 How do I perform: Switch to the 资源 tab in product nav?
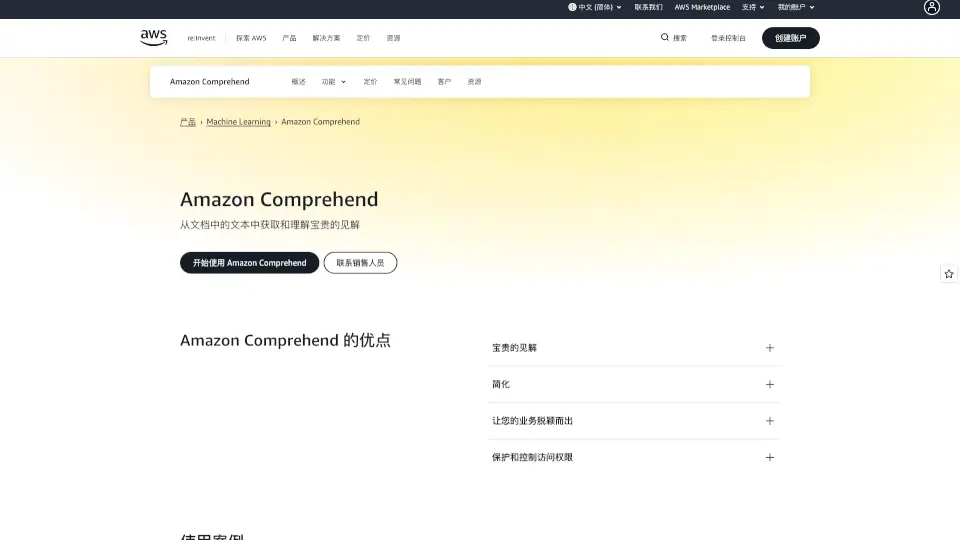click(x=474, y=81)
